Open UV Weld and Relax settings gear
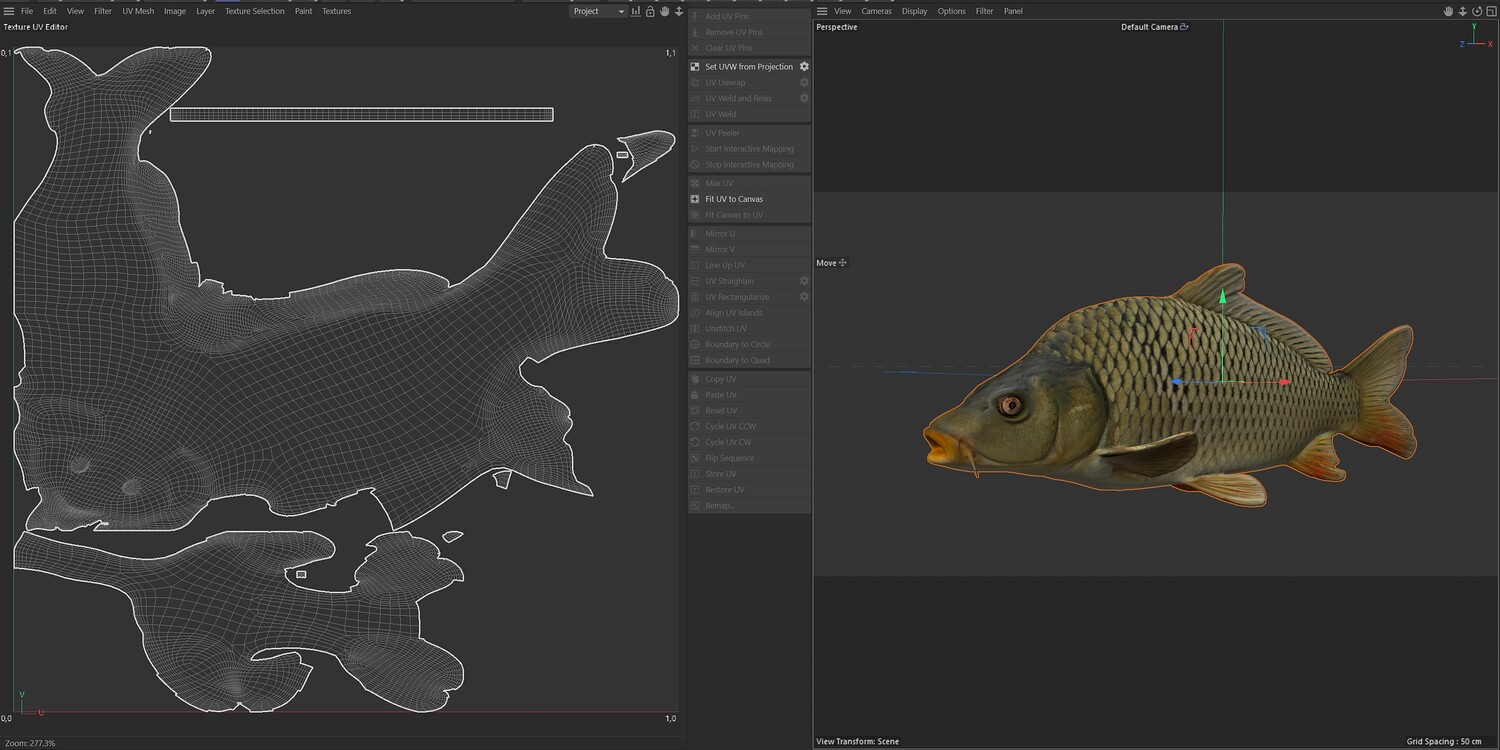This screenshot has height=750, width=1500. [x=804, y=99]
